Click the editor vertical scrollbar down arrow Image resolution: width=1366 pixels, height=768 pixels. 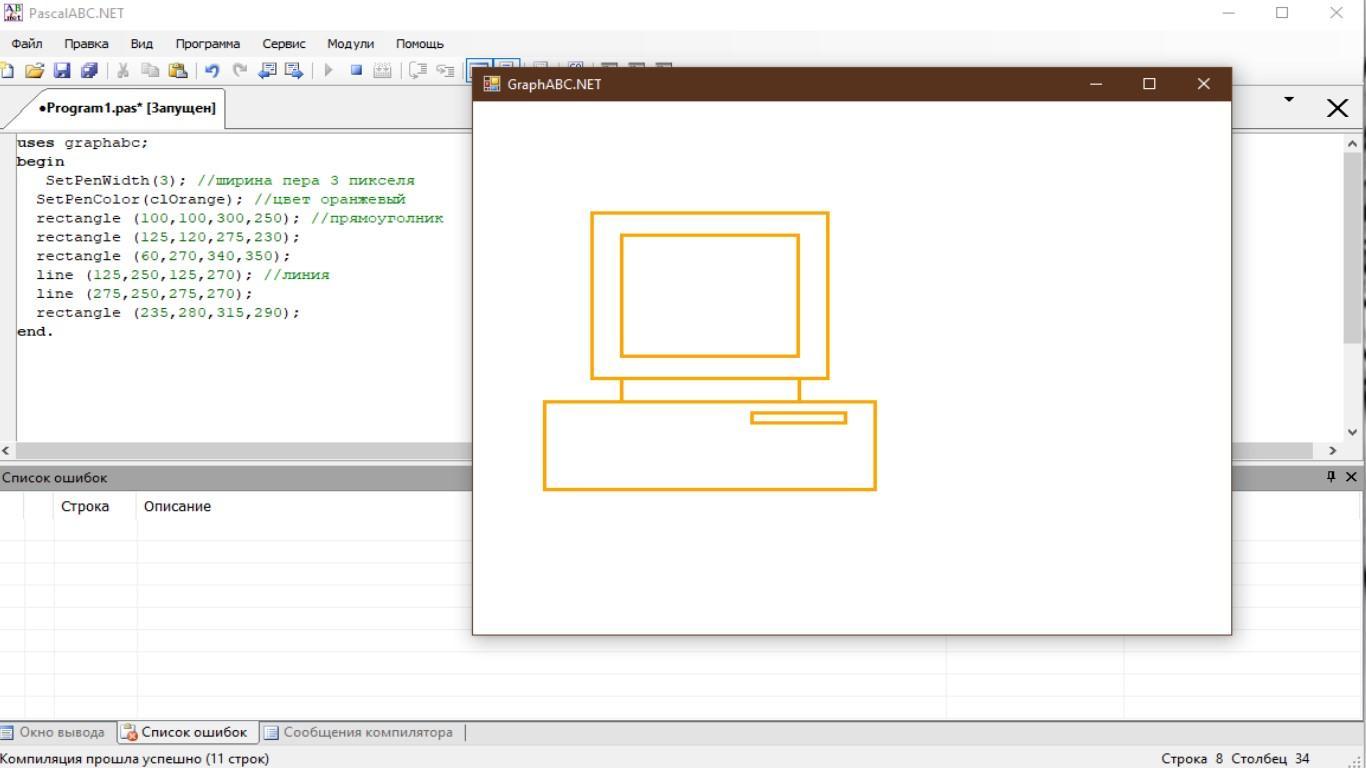(1352, 432)
